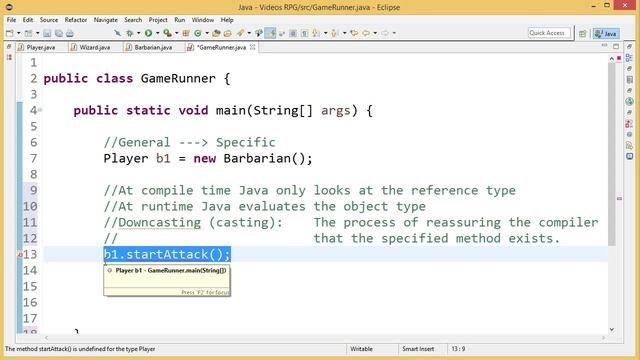Toggle Skip All Breakpoints in the toolbar
This screenshot has width=640, height=360.
118,33
